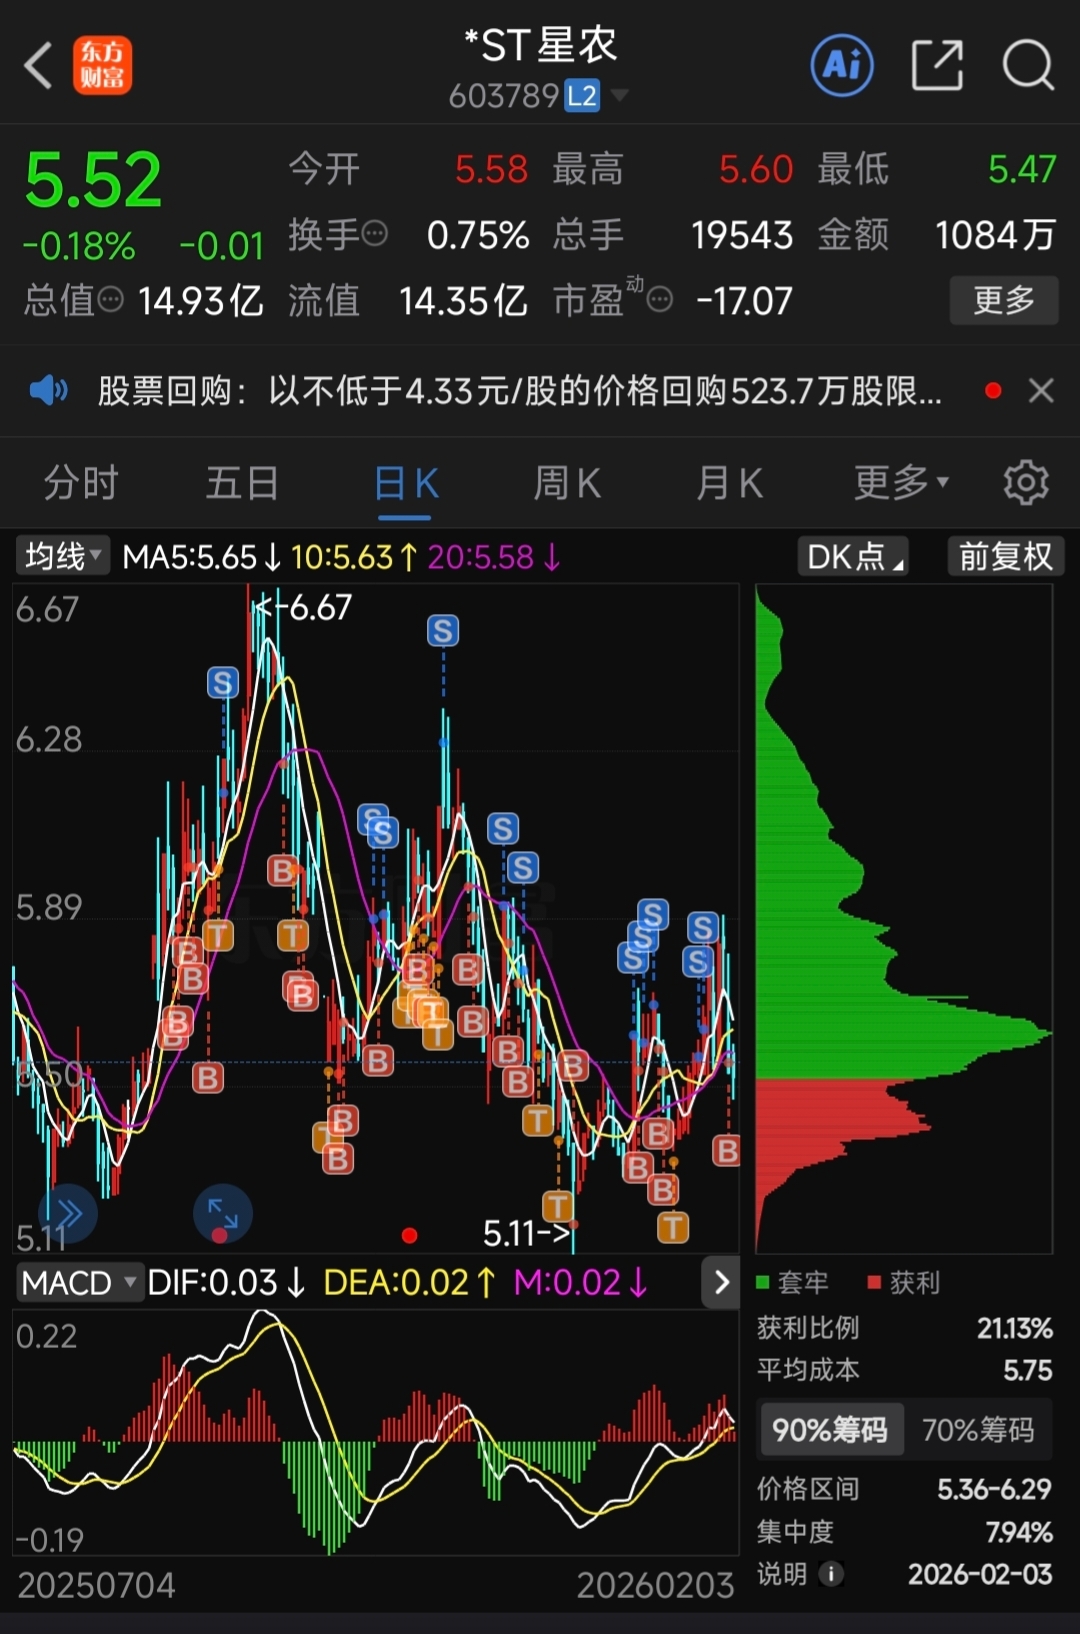Image resolution: width=1080 pixels, height=1634 pixels.
Task: Tap the turnover rate info icon
Action: click(374, 234)
